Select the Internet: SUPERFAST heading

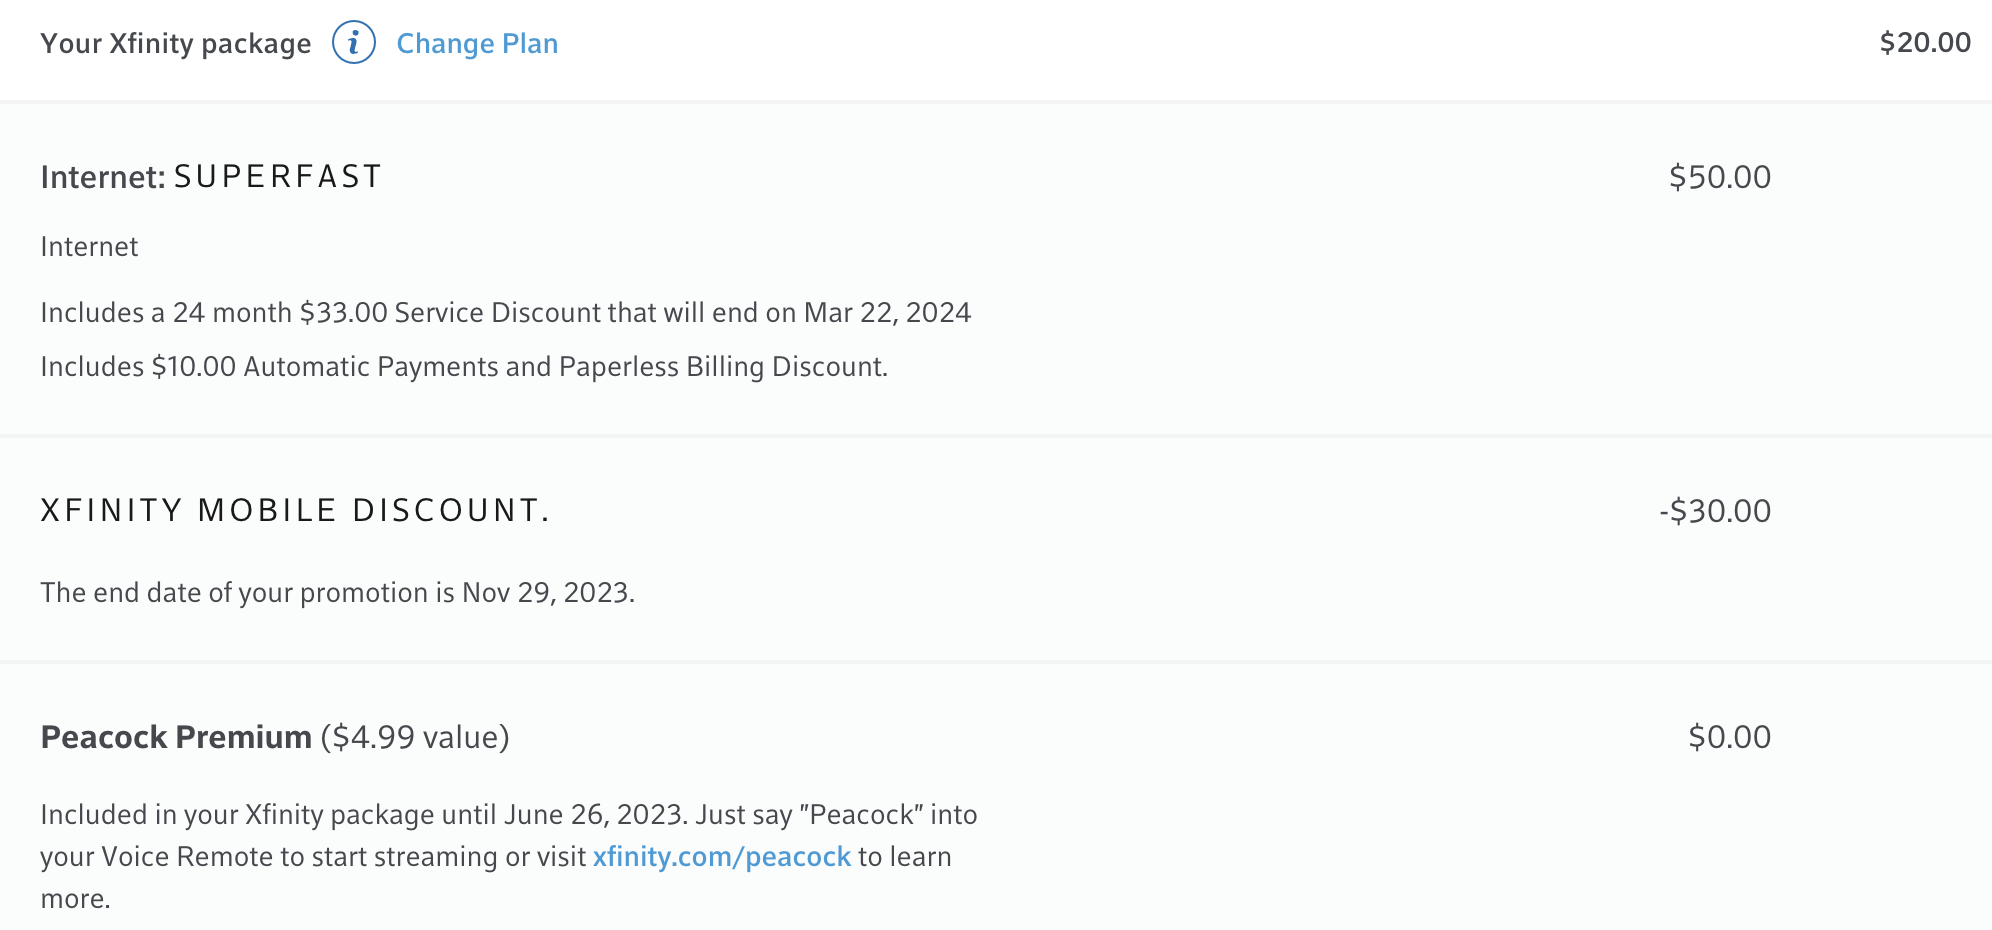pyautogui.click(x=211, y=177)
